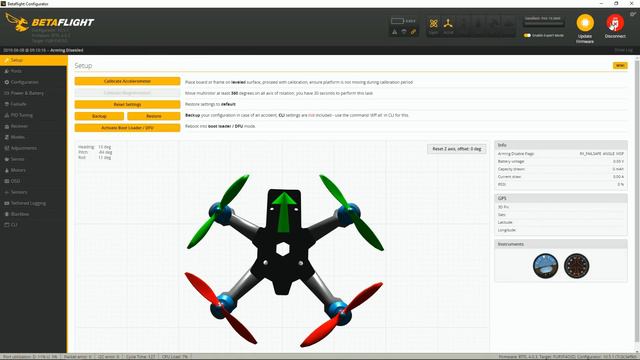The height and width of the screenshot is (360, 640).
Task: Open the Setup tab in sidebar
Action: click(x=33, y=60)
